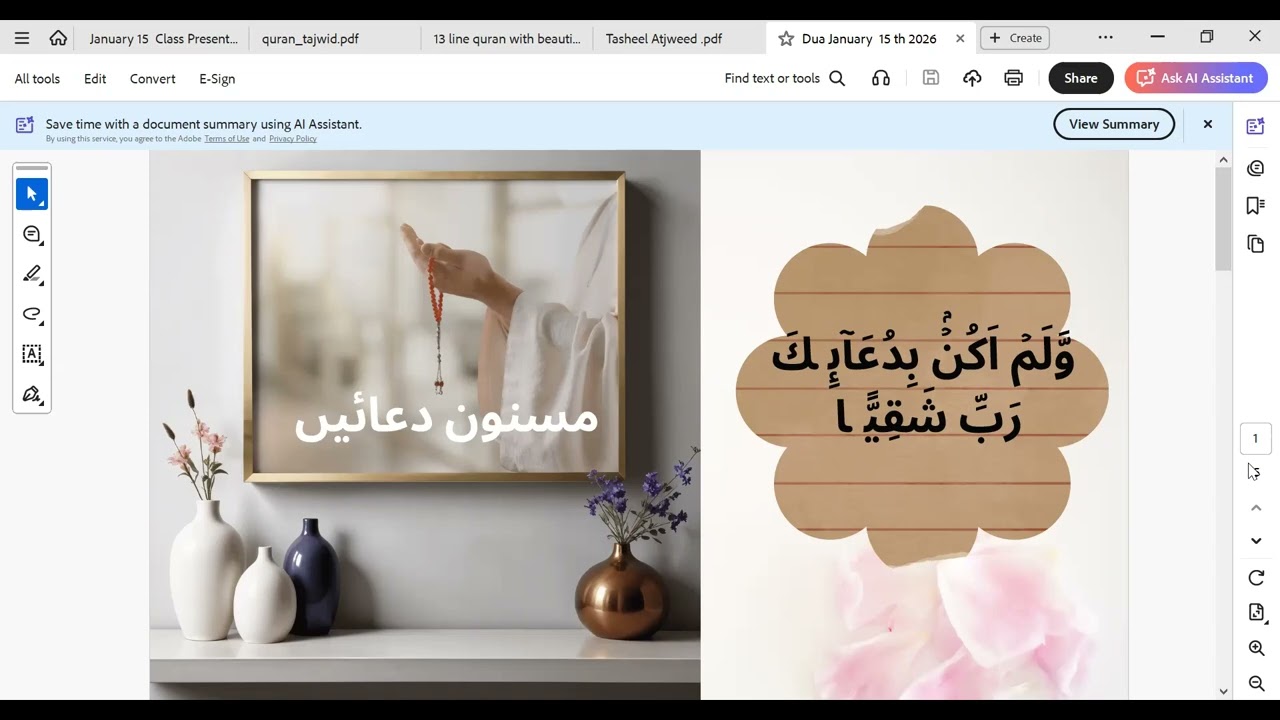
Task: Save the document with floppy icon
Action: click(x=931, y=78)
